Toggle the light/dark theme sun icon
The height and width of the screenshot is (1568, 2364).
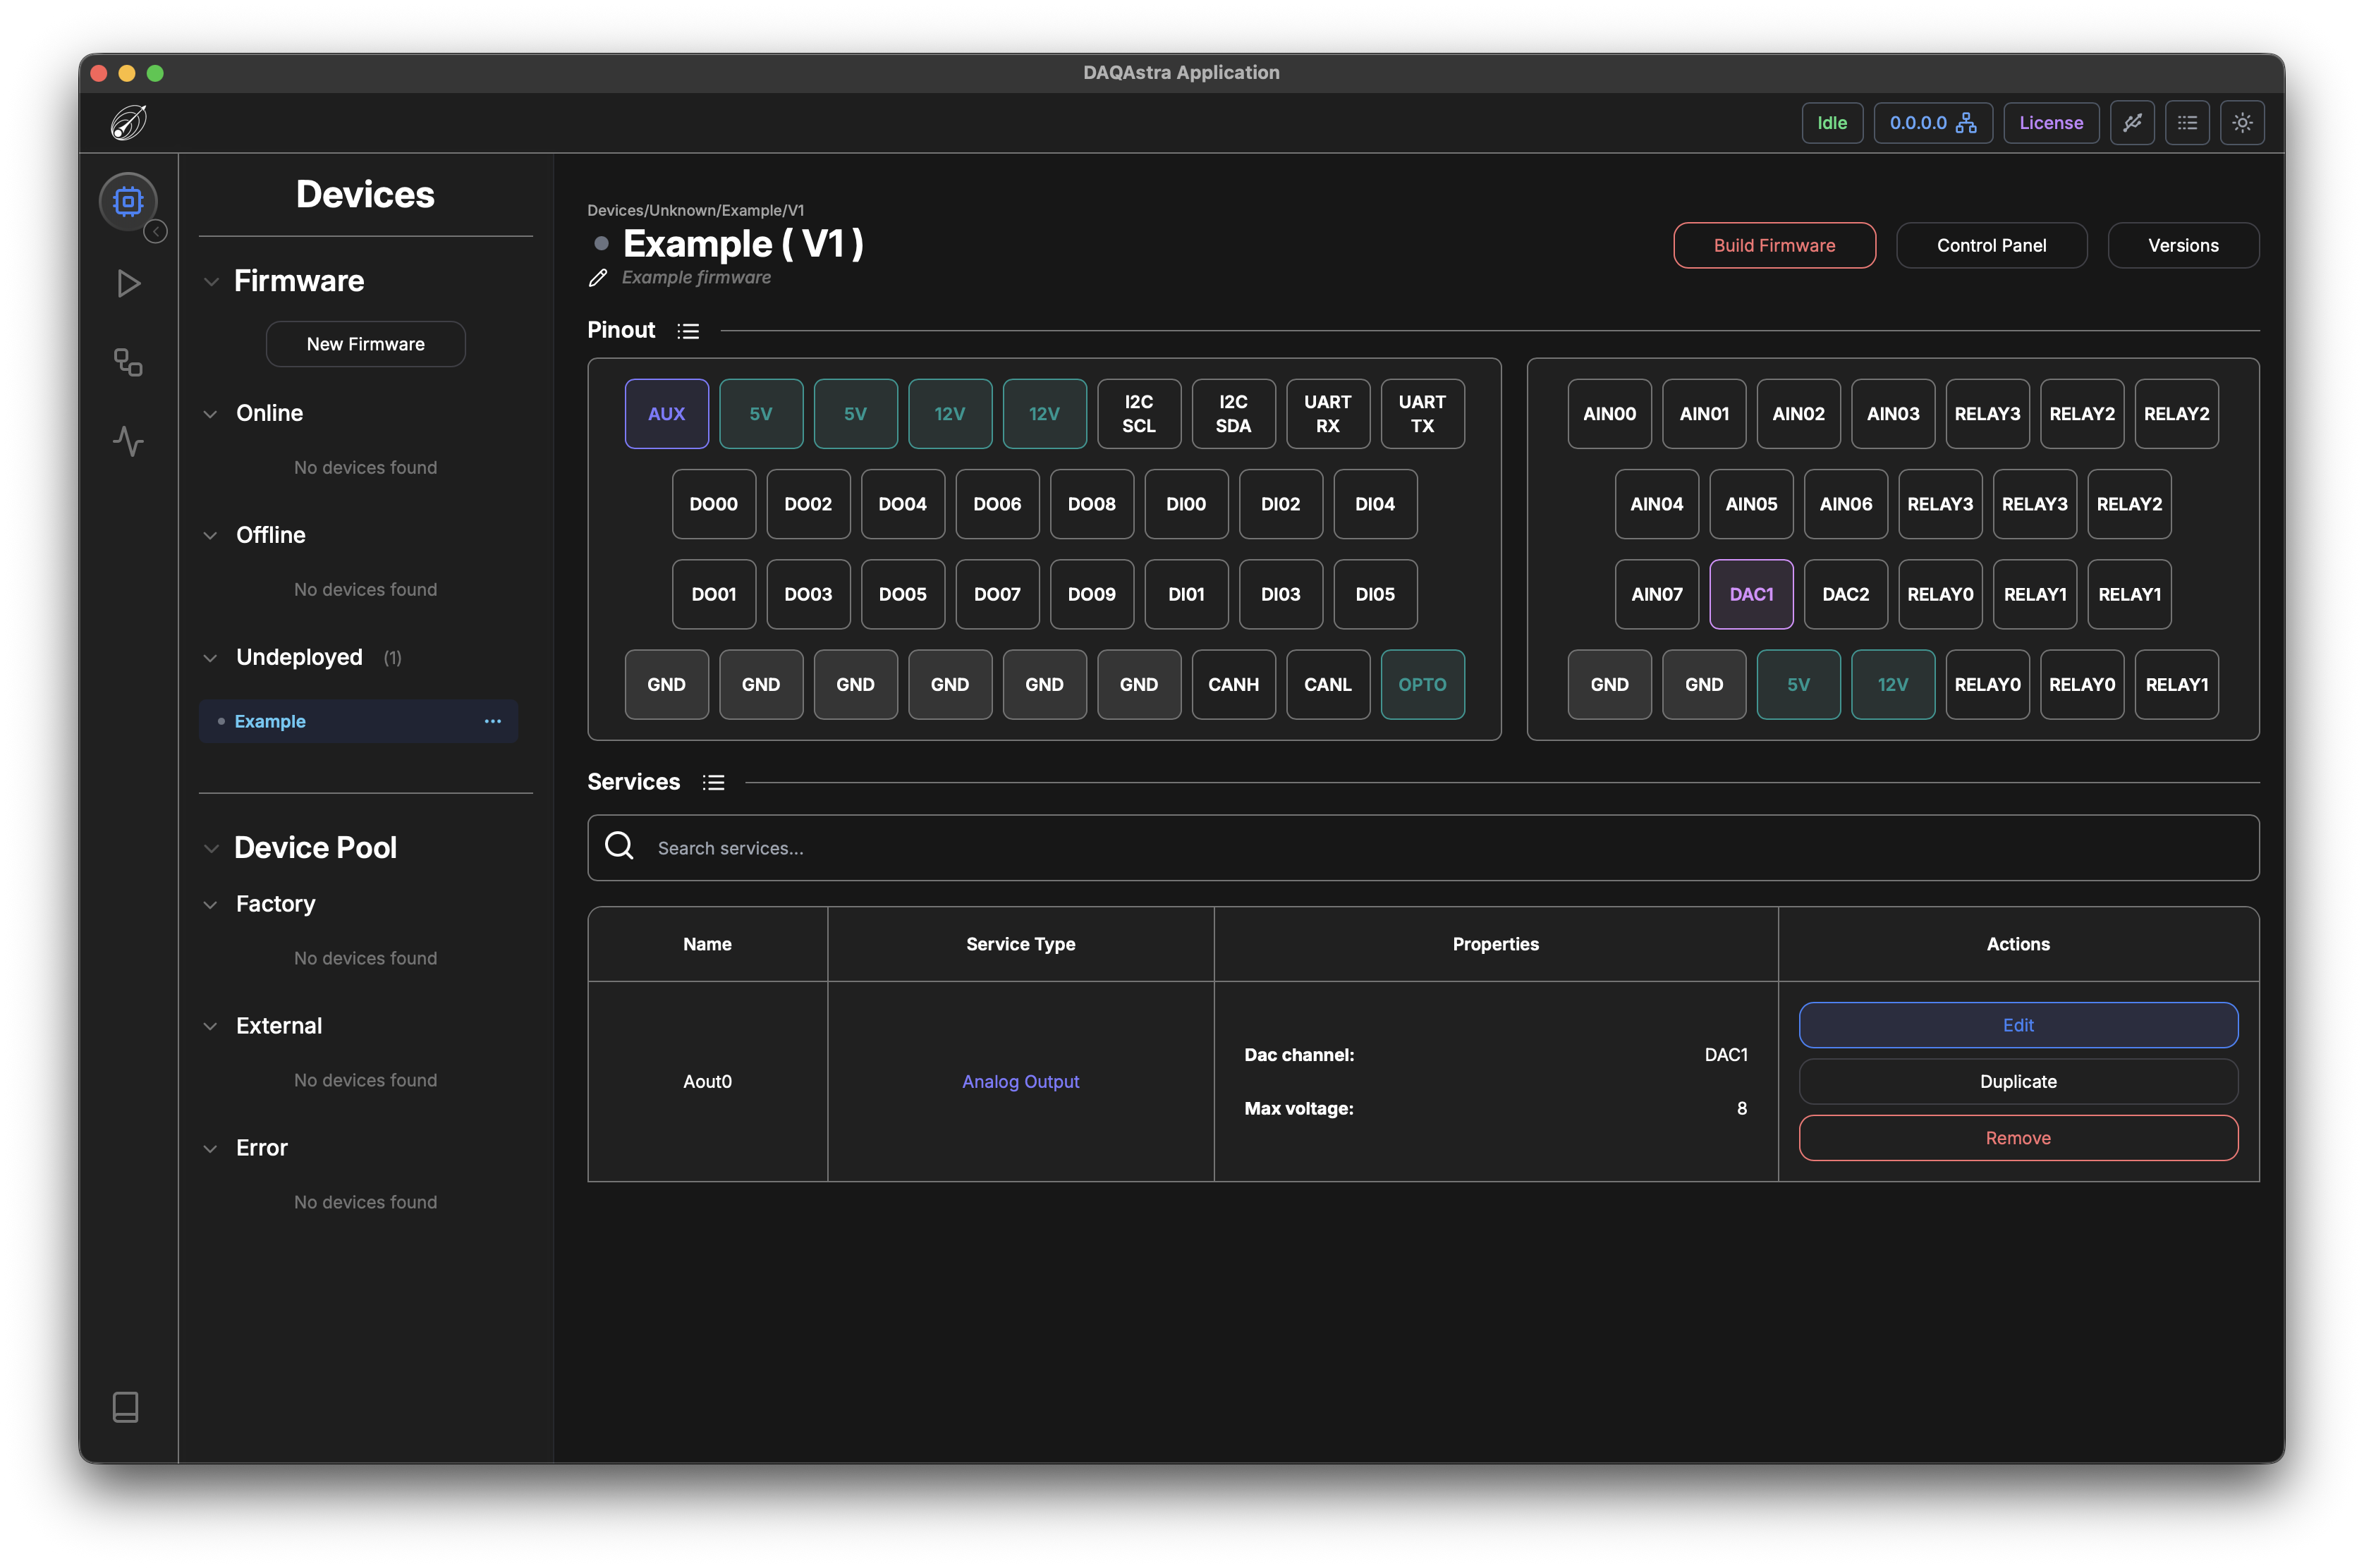click(x=2242, y=123)
